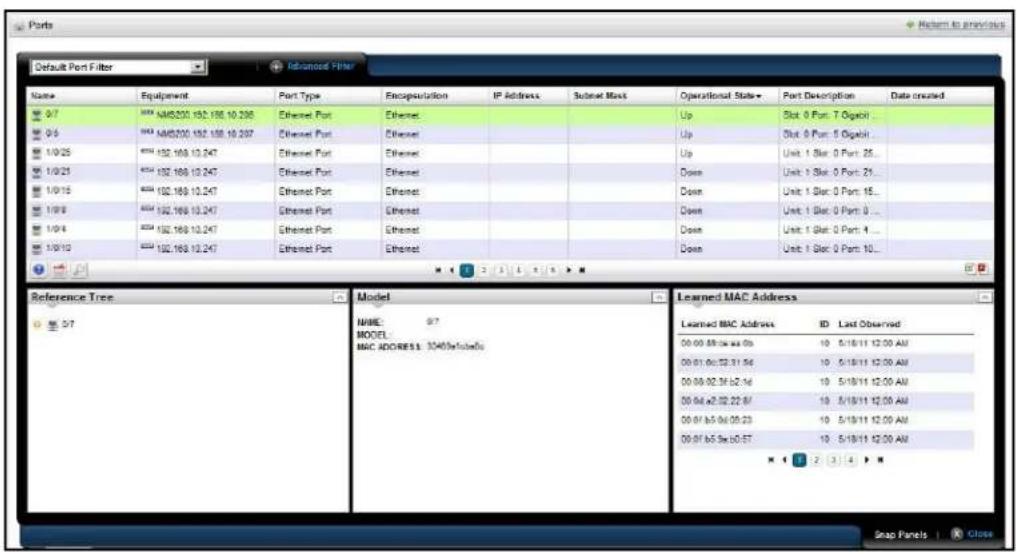Select page 2 in ports table pager
Image resolution: width=1017 pixels, height=554 pixels.
(483, 271)
